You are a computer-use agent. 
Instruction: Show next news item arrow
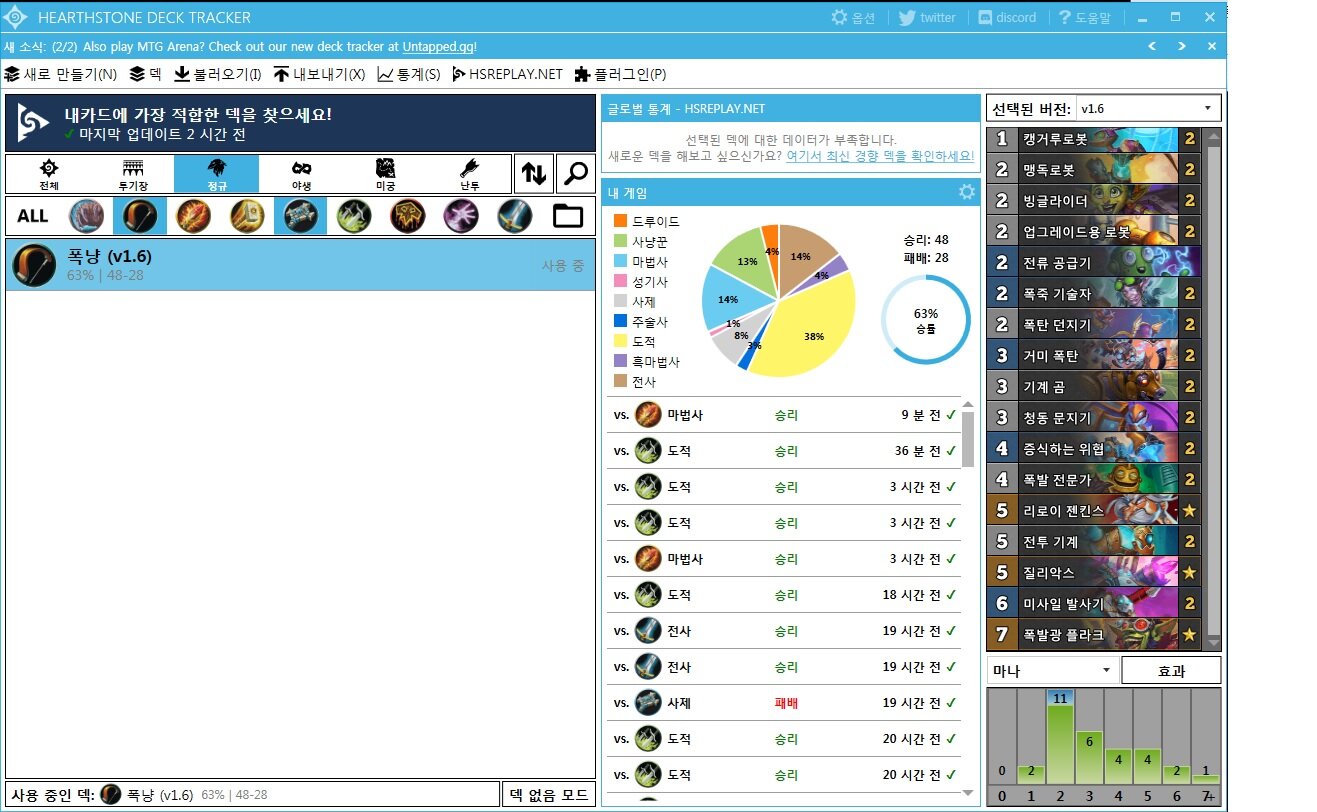[x=1182, y=46]
